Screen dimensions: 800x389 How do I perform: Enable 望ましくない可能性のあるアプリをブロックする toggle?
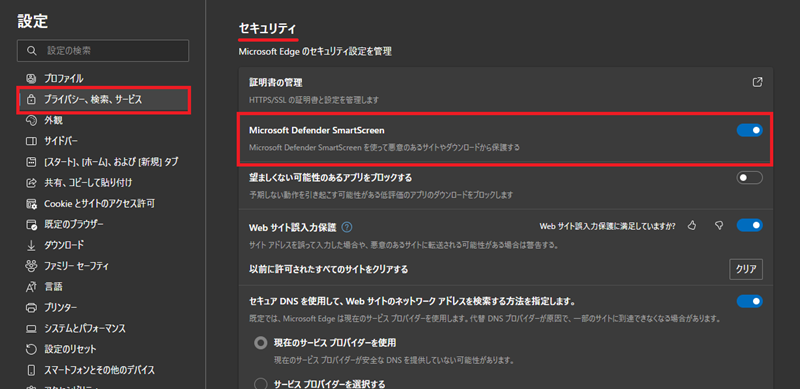(749, 178)
